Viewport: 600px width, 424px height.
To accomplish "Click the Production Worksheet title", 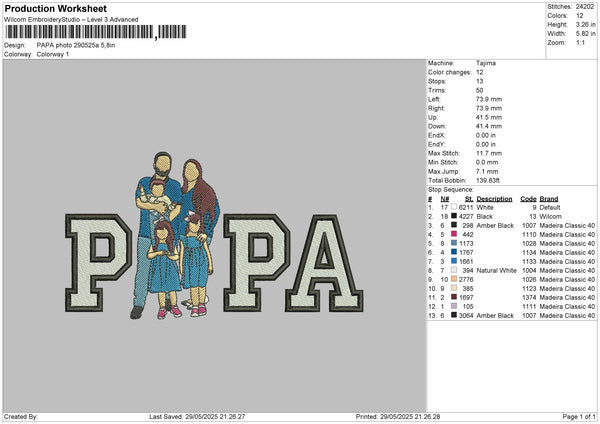I will pyautogui.click(x=55, y=8).
